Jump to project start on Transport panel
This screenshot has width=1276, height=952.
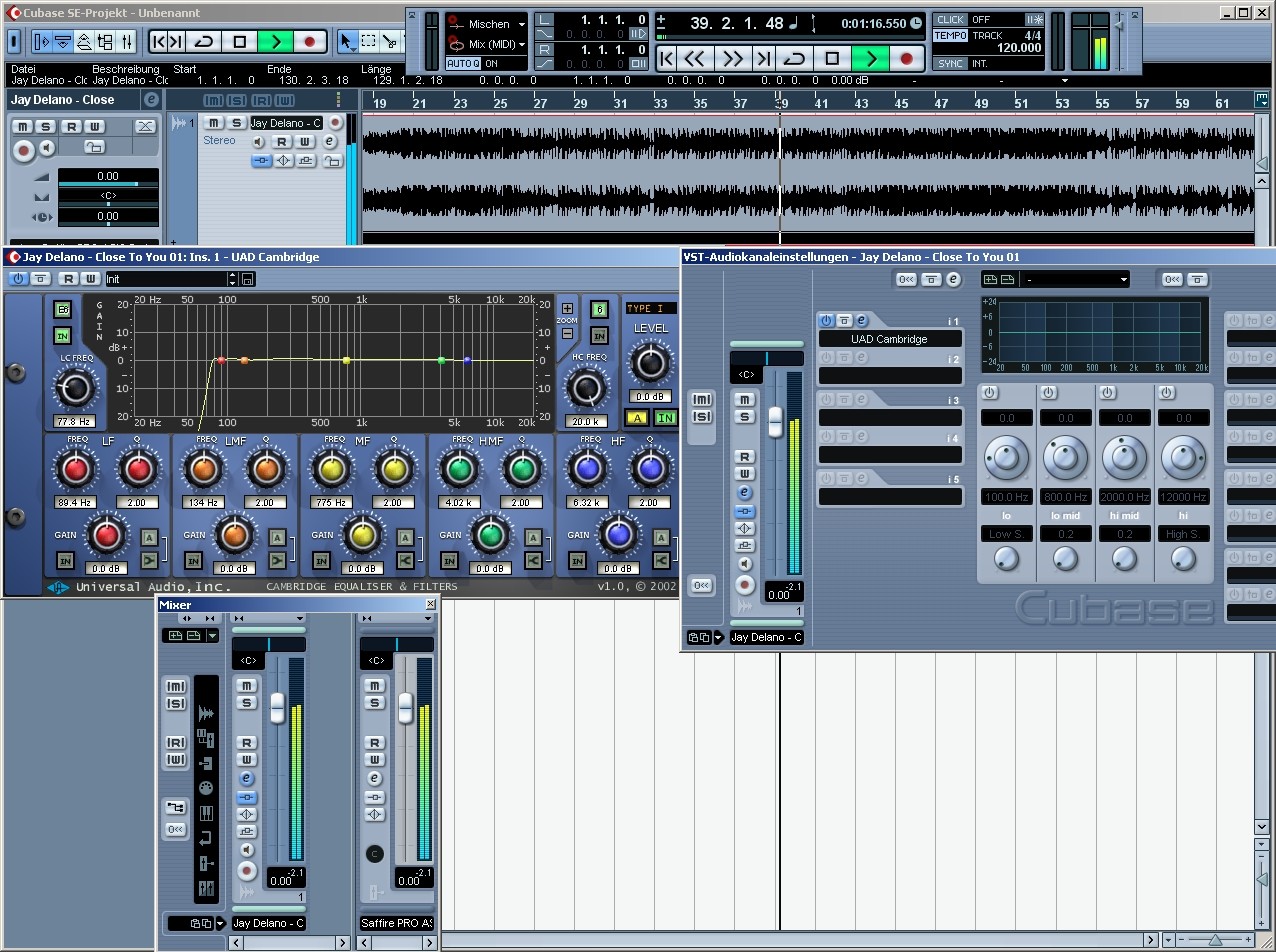(x=667, y=59)
